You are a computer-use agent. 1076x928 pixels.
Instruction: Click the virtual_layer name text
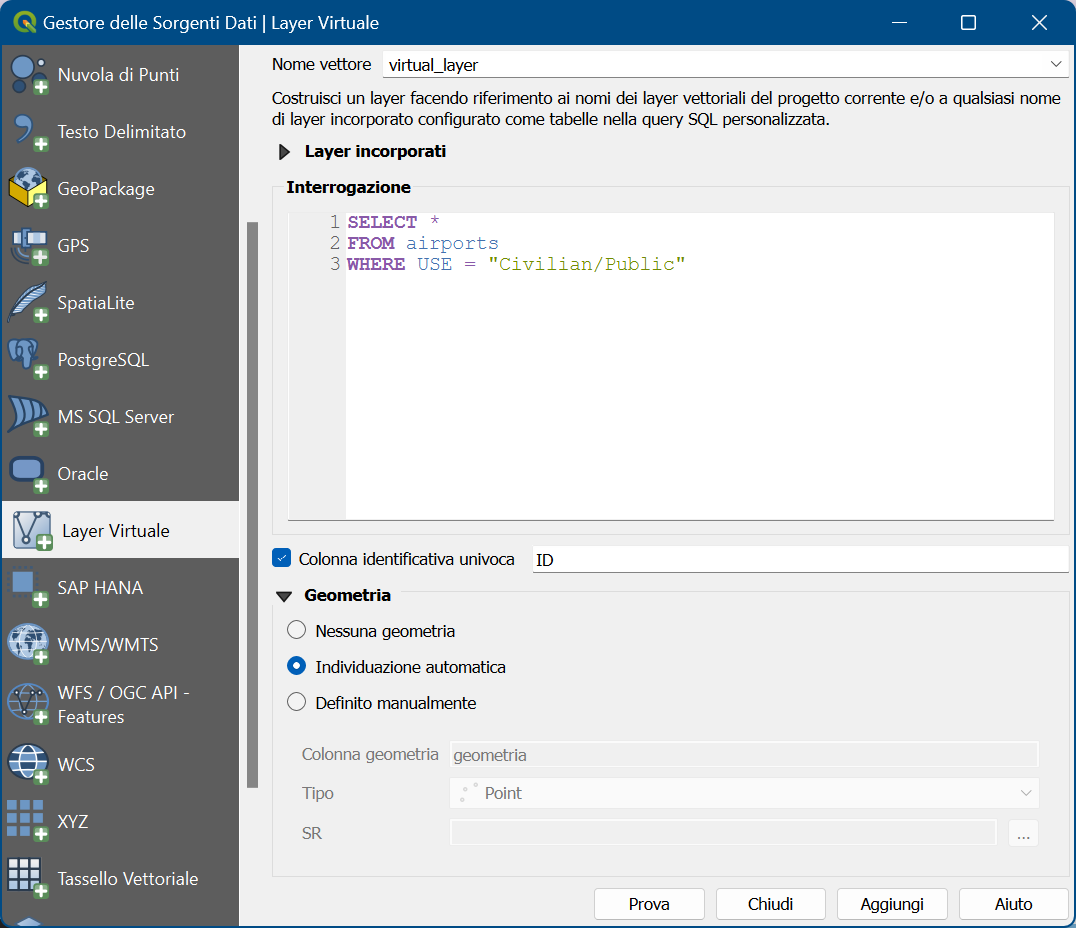pyautogui.click(x=433, y=65)
